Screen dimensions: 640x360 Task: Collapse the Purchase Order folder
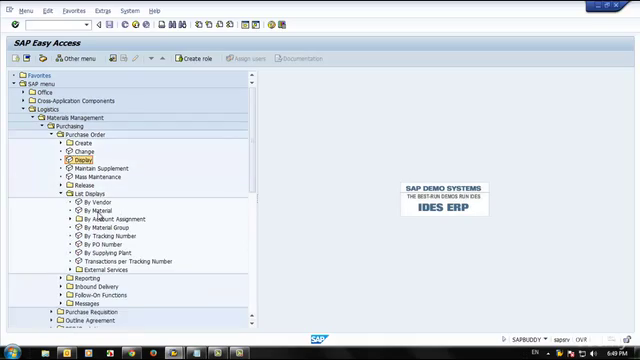pos(51,134)
